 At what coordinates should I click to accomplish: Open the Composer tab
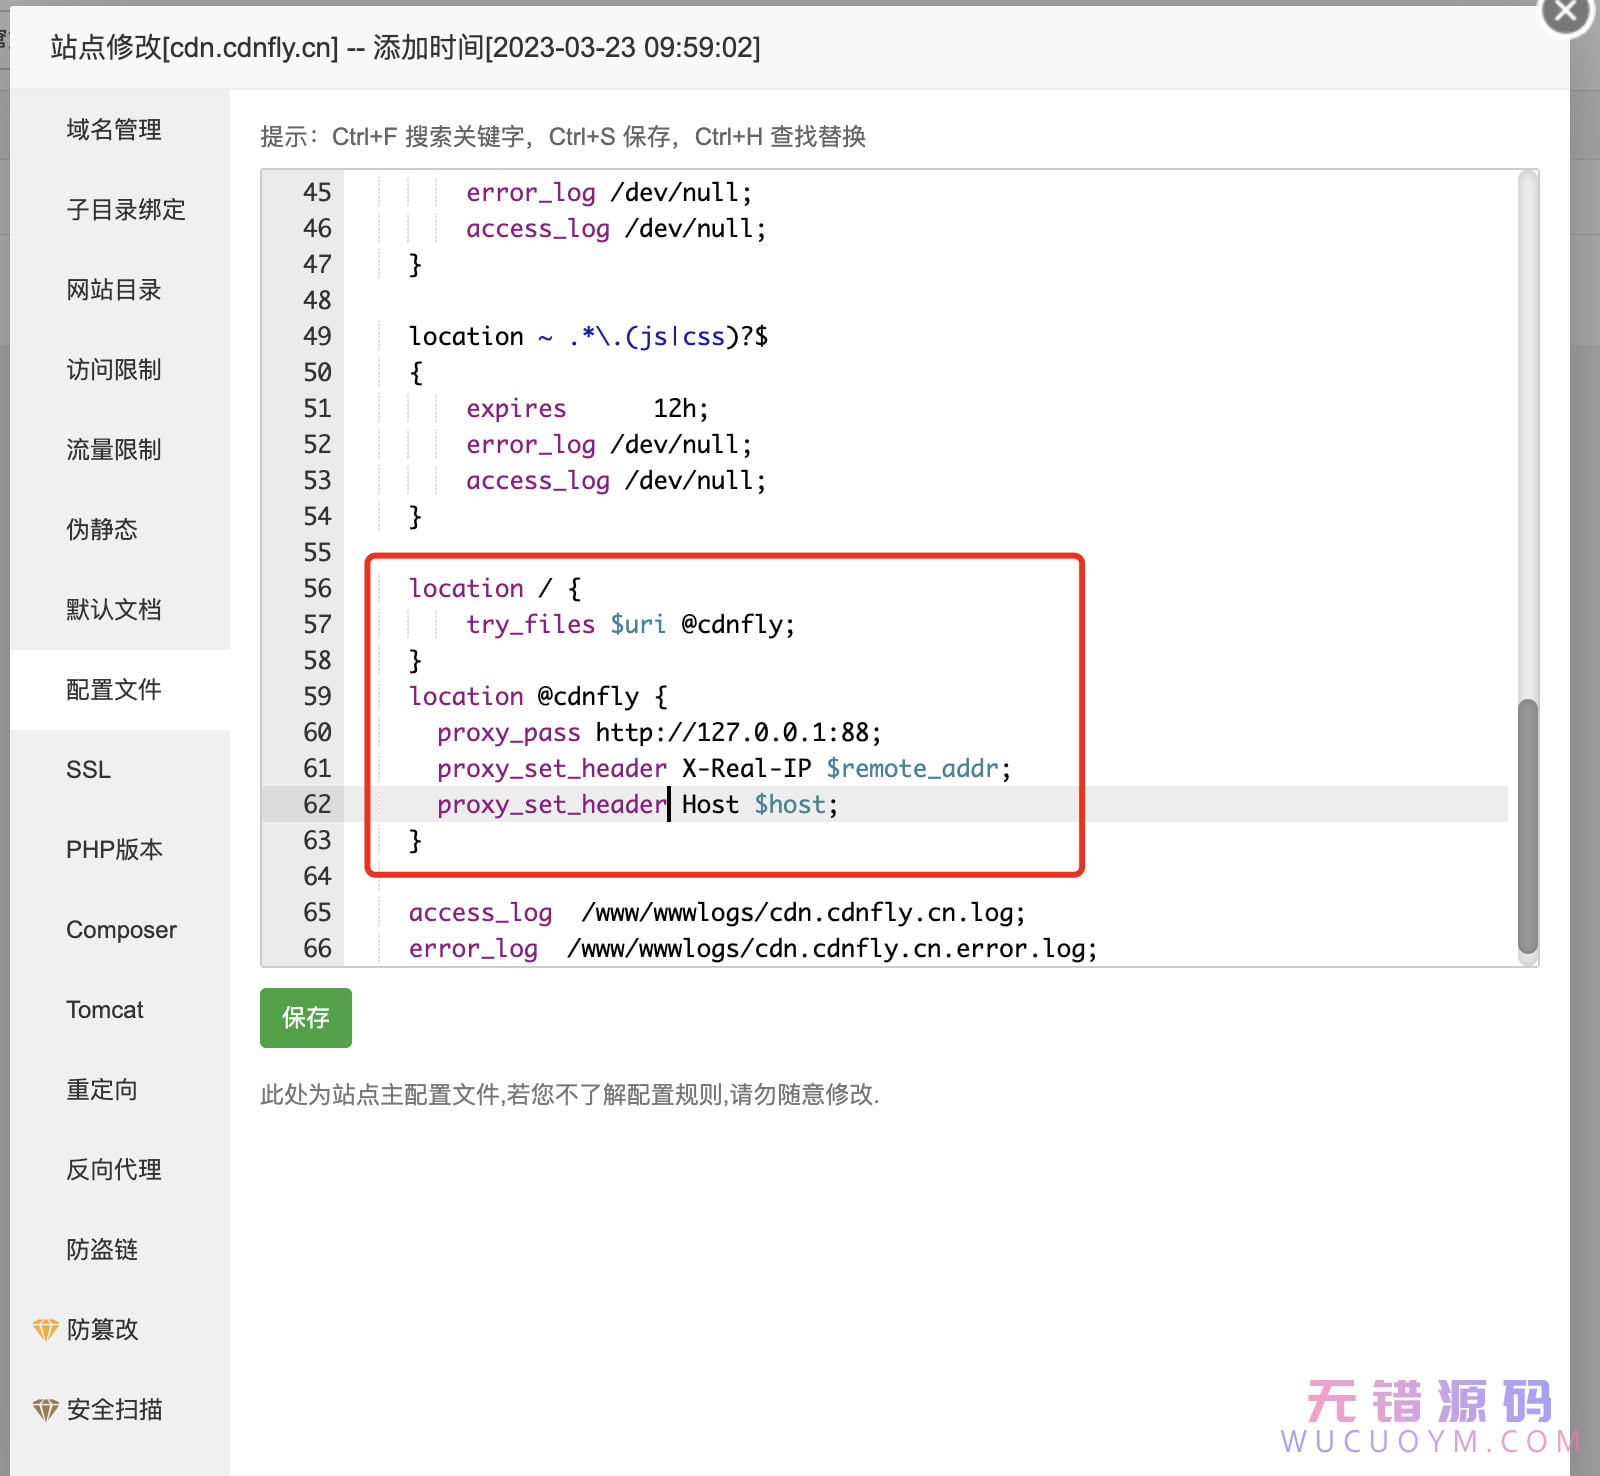click(x=121, y=930)
